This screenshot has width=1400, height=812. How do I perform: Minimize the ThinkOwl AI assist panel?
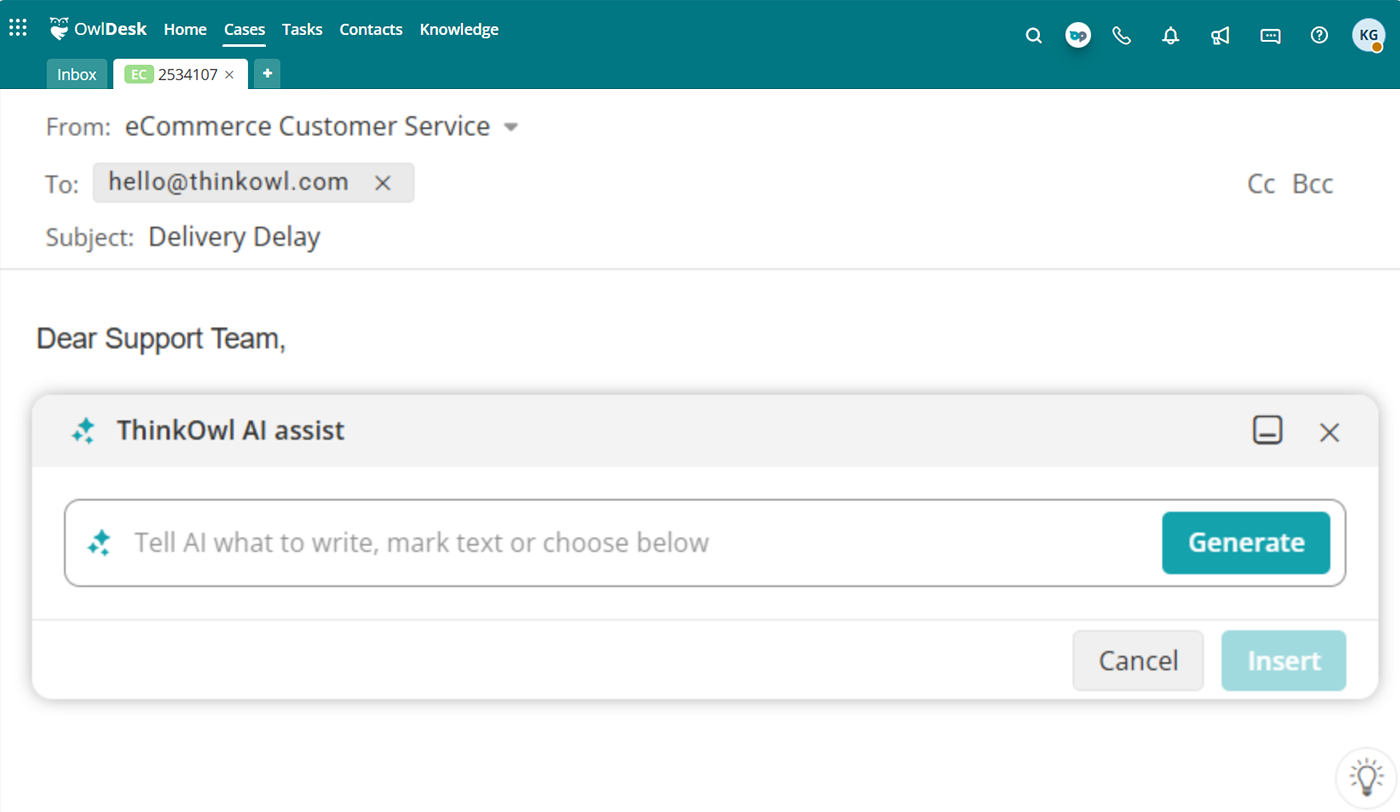[1267, 431]
